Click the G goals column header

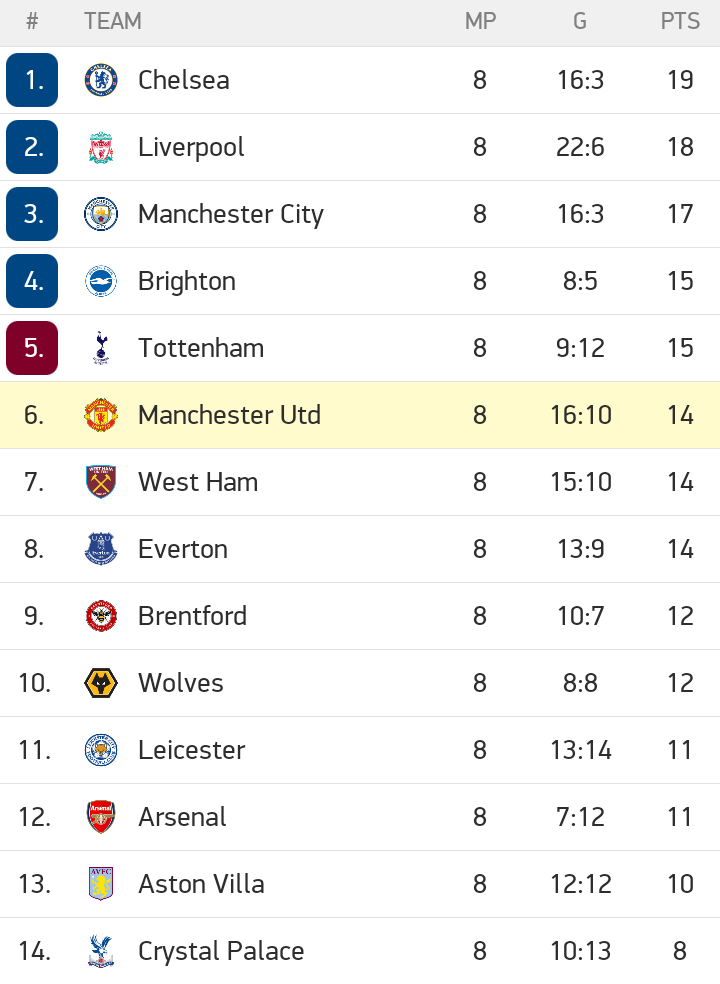click(580, 21)
